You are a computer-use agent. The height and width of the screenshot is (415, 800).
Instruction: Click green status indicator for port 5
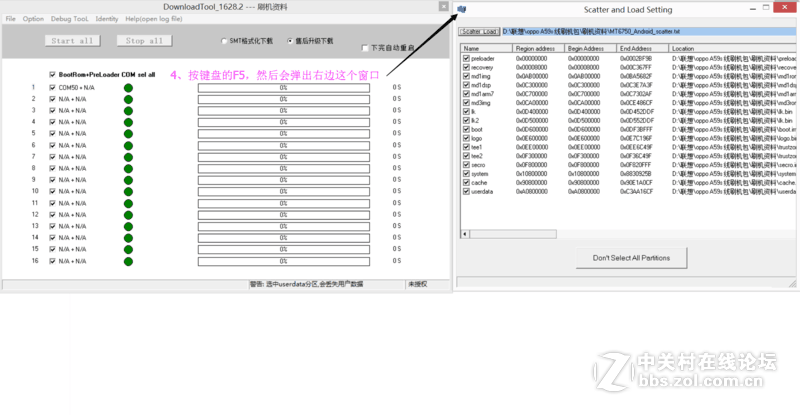(128, 134)
